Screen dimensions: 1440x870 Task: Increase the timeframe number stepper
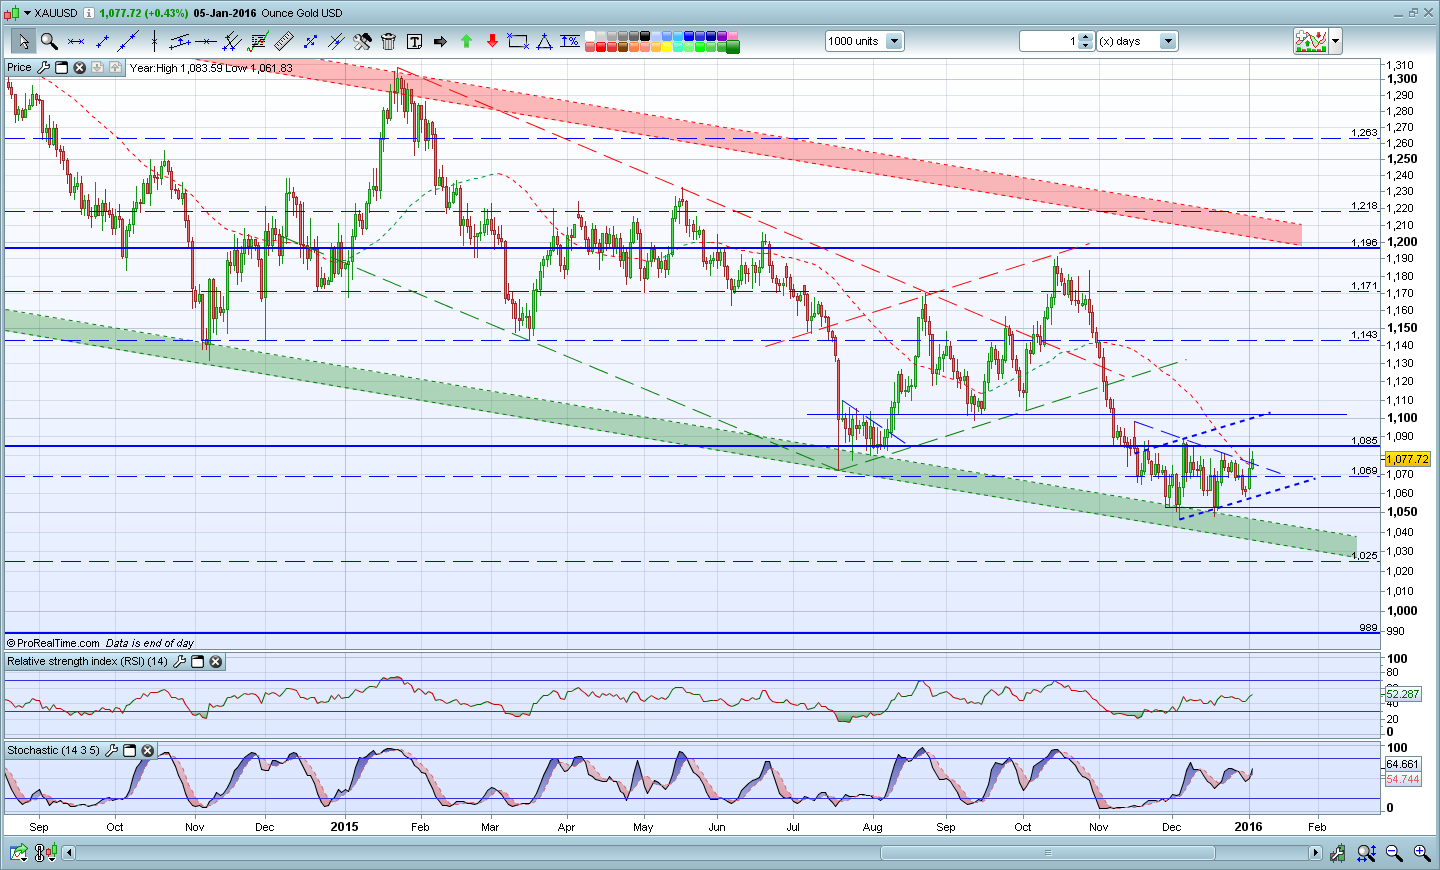[1087, 37]
